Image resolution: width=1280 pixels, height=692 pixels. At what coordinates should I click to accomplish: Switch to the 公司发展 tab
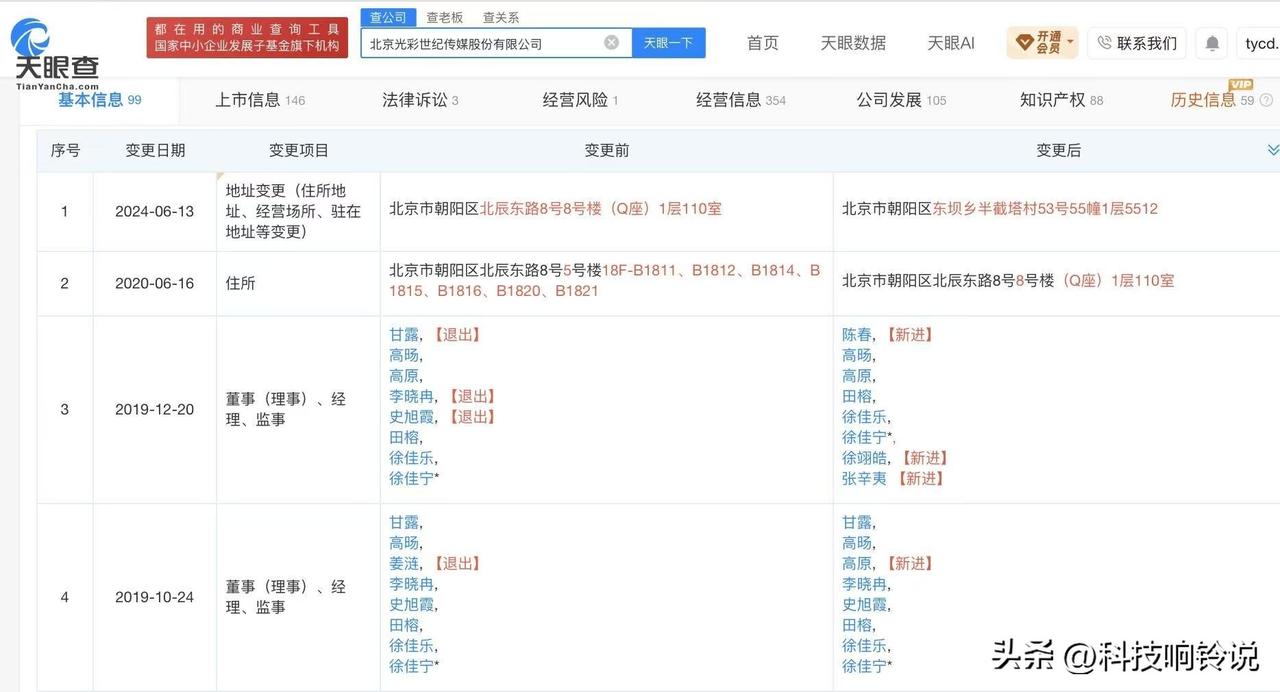click(x=901, y=100)
